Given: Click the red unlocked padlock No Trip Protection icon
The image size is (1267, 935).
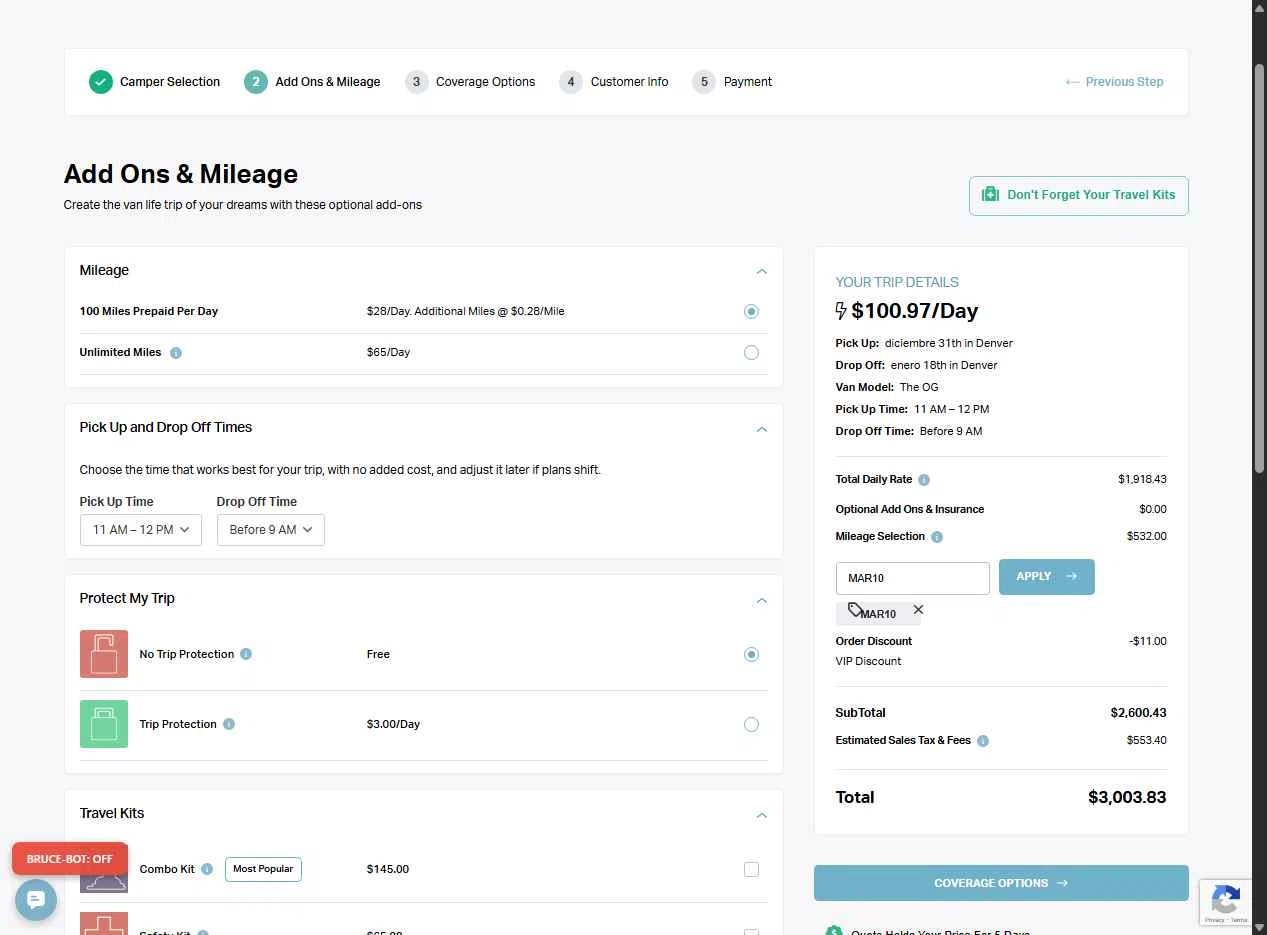Looking at the screenshot, I should point(104,654).
